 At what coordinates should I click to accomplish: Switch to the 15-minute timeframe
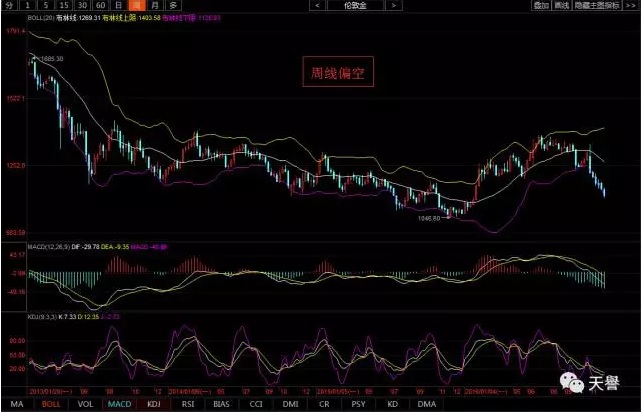(x=64, y=5)
